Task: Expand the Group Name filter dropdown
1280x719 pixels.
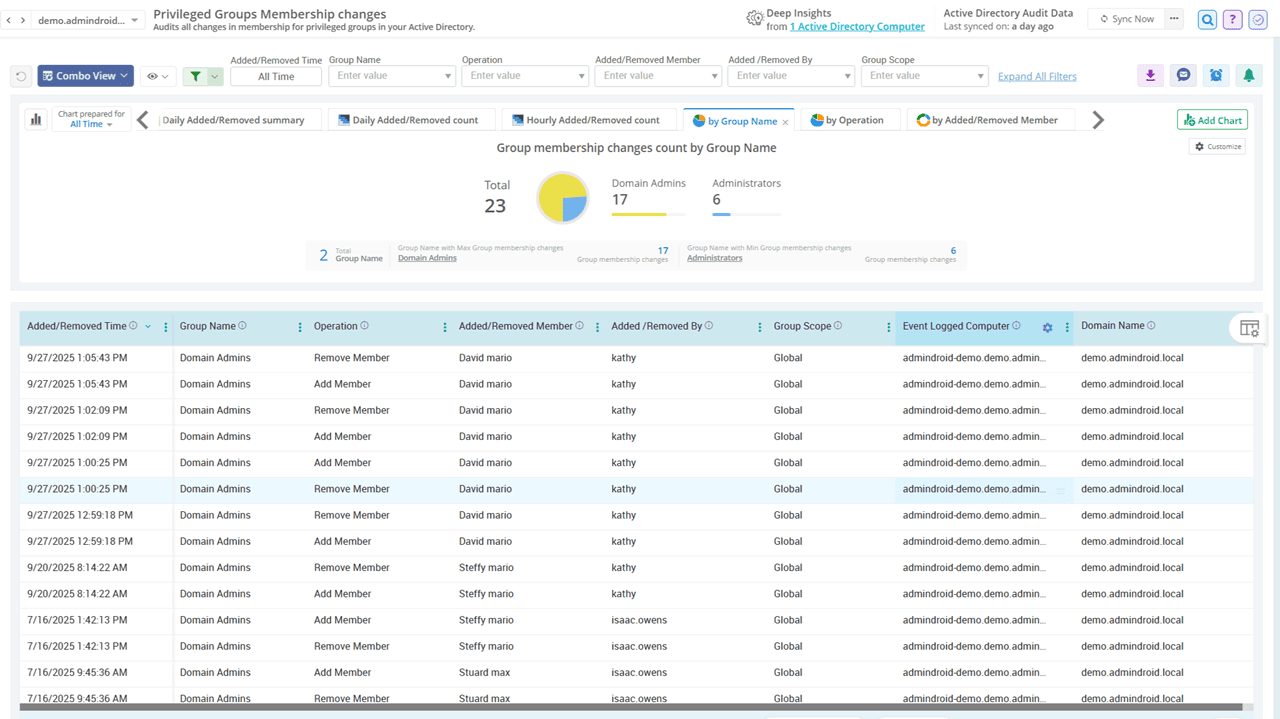Action: (447, 76)
